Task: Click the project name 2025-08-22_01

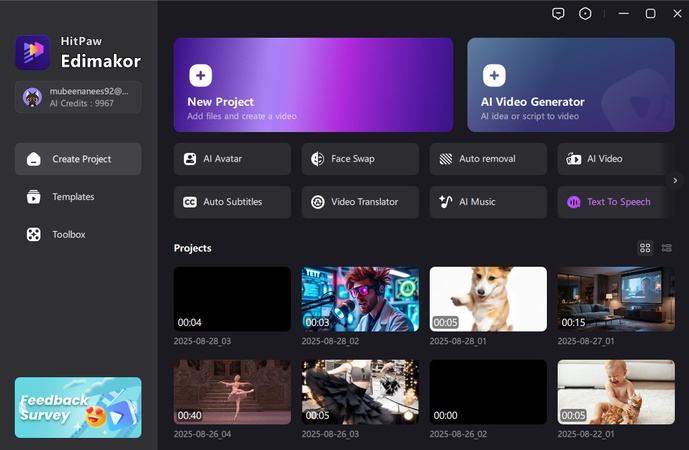Action: coord(586,434)
